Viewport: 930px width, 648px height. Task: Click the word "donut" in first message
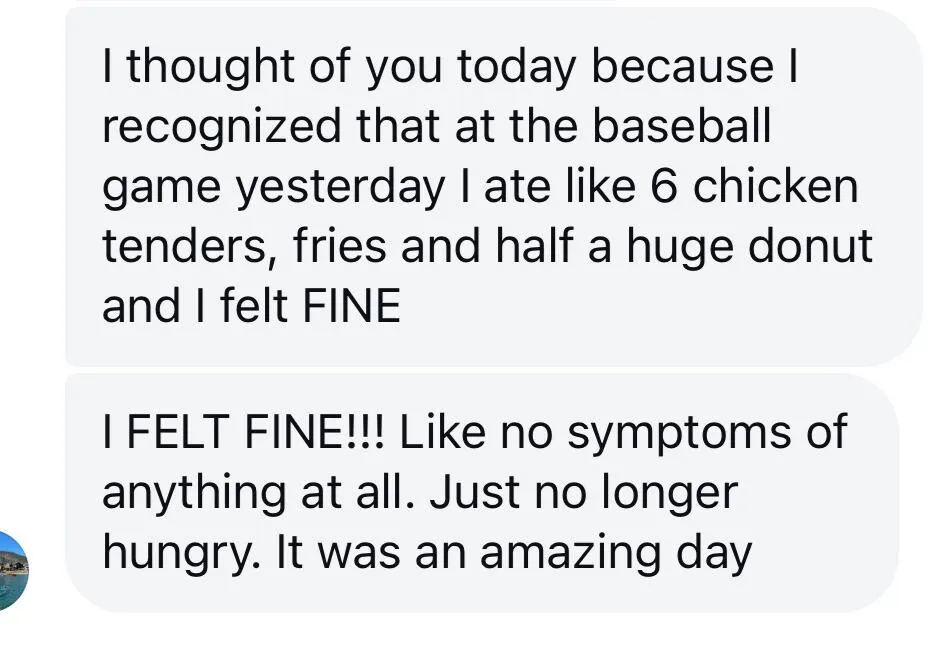(810, 245)
